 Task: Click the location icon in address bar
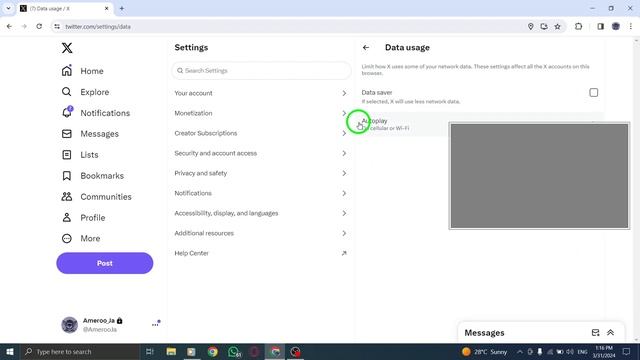531,27
